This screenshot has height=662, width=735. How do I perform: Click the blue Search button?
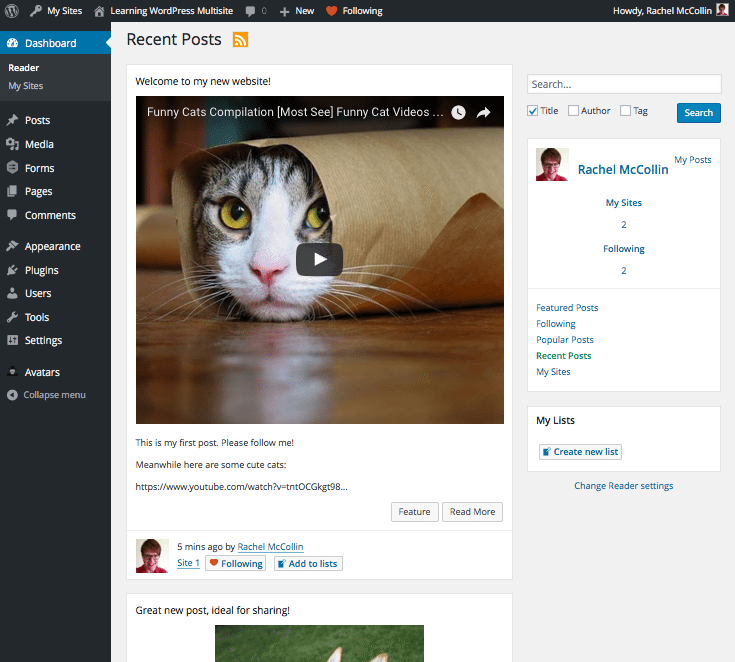point(698,113)
